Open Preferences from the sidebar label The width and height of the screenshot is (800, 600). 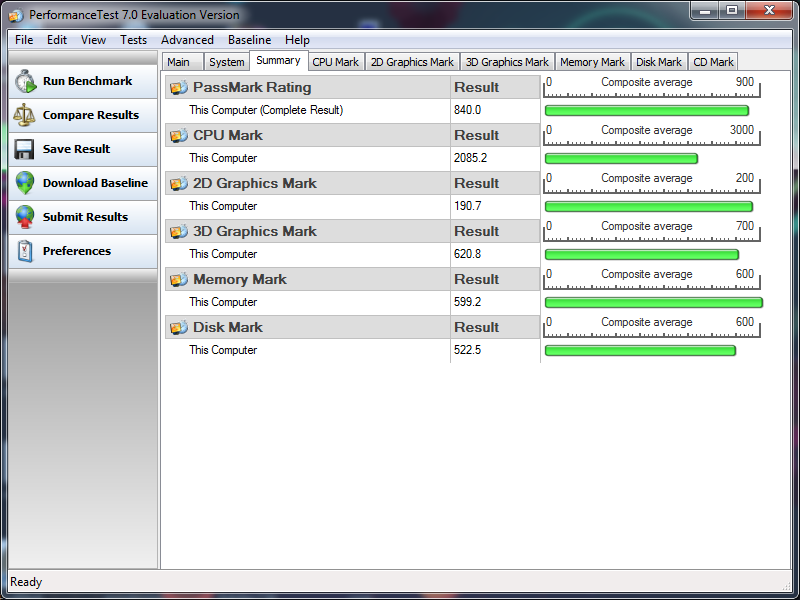pos(77,251)
